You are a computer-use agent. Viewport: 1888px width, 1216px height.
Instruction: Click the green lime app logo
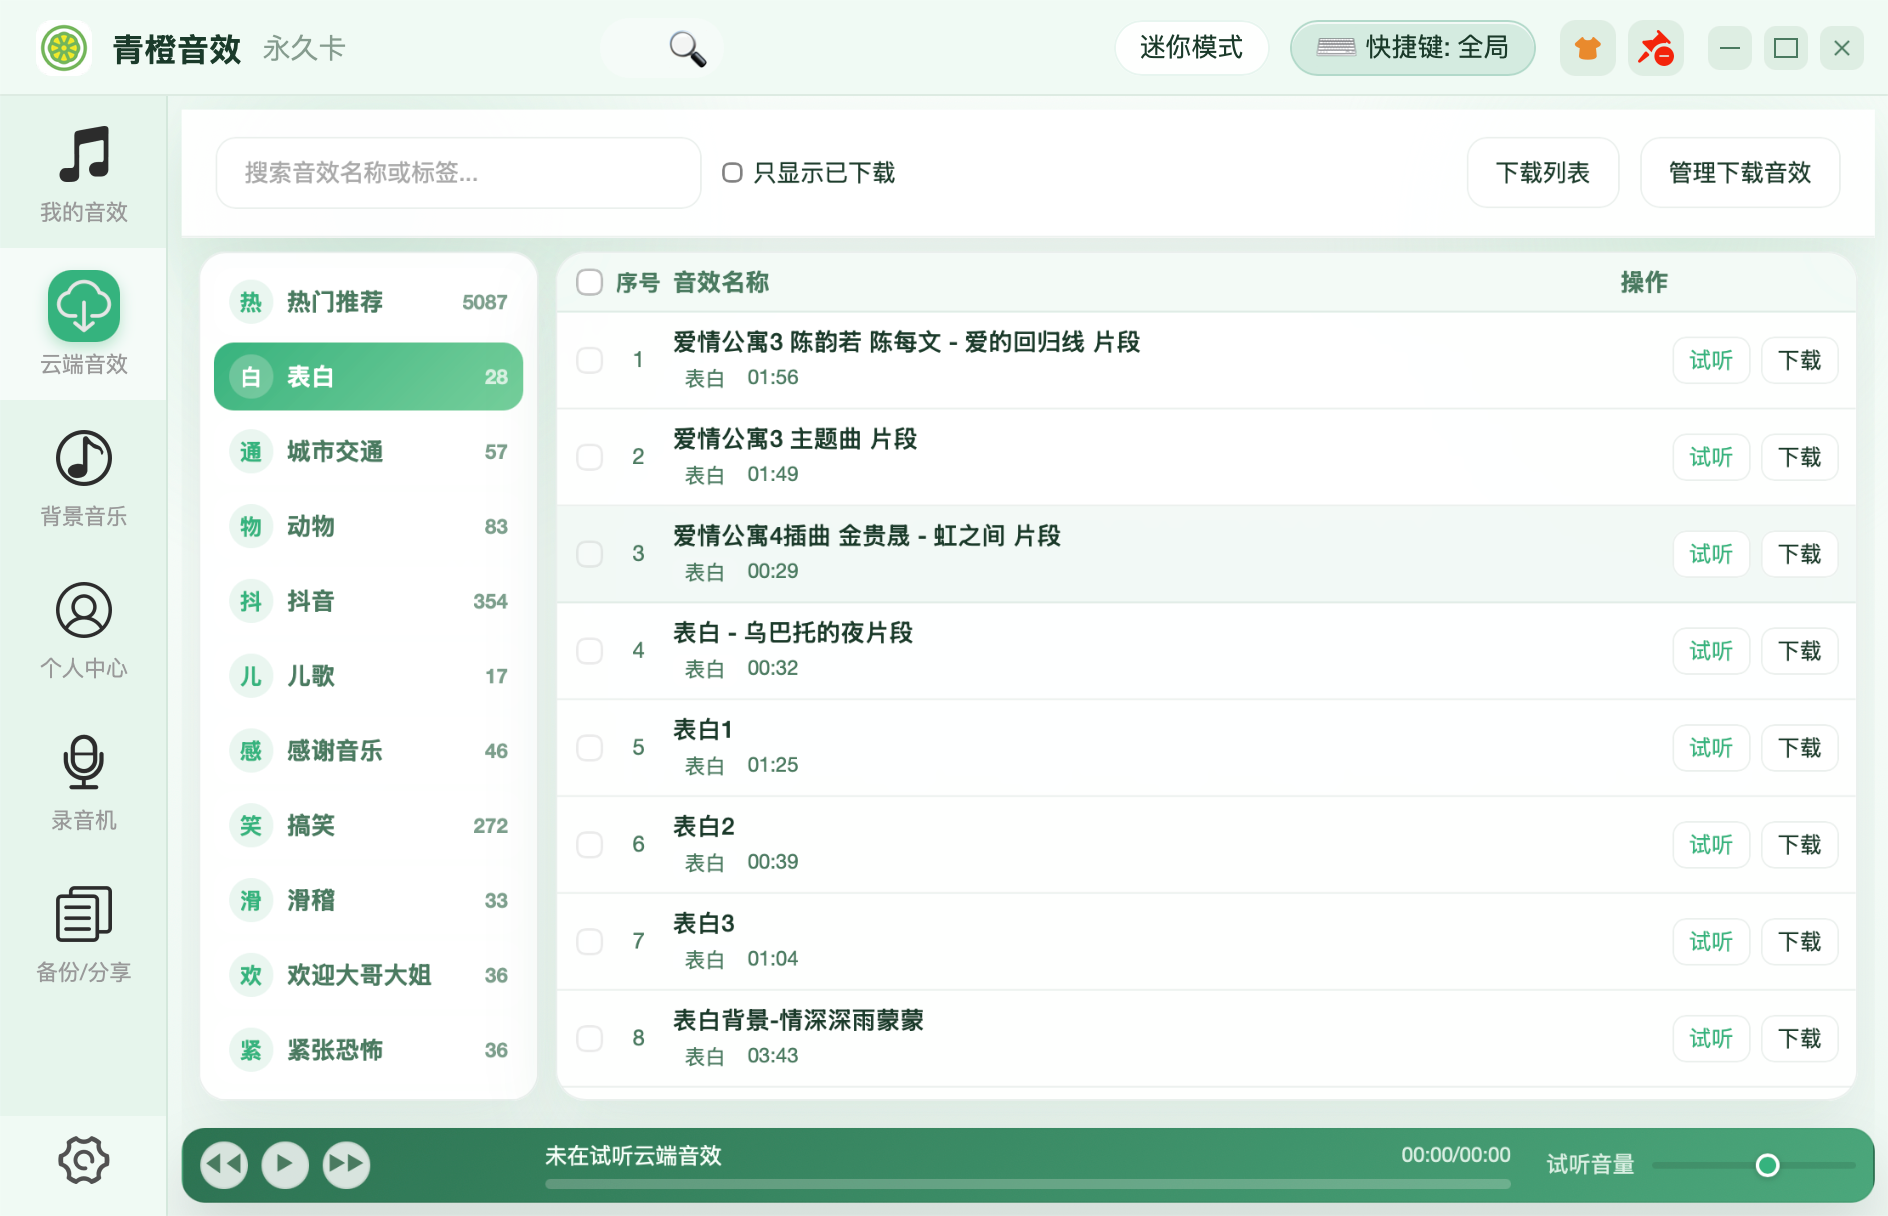[64, 48]
